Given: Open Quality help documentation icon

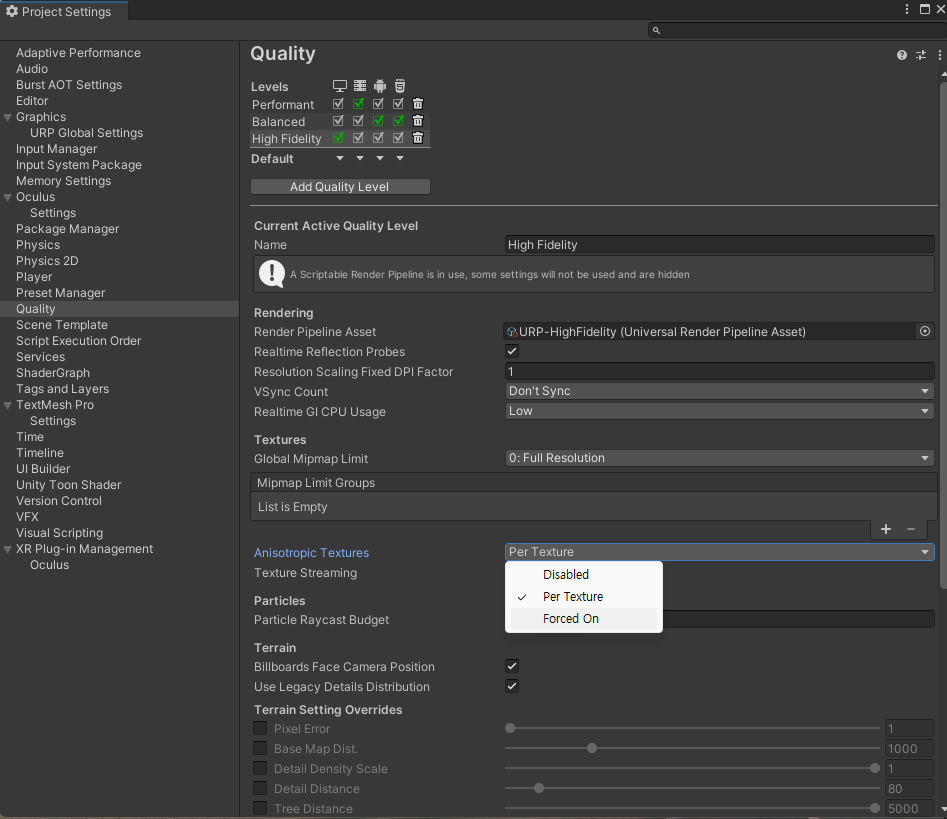Looking at the screenshot, I should 901,55.
